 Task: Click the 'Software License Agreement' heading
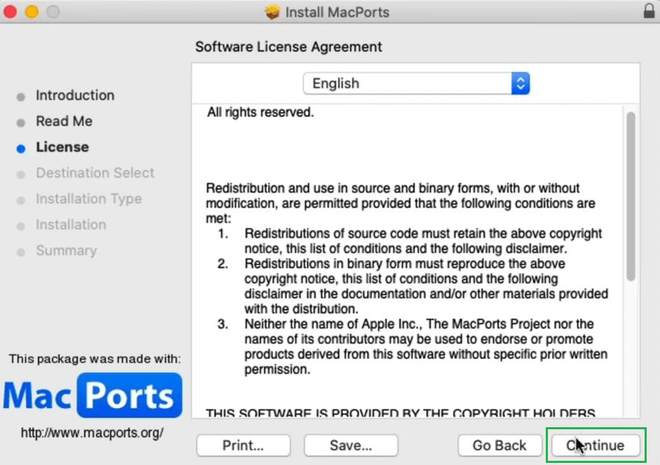click(289, 47)
